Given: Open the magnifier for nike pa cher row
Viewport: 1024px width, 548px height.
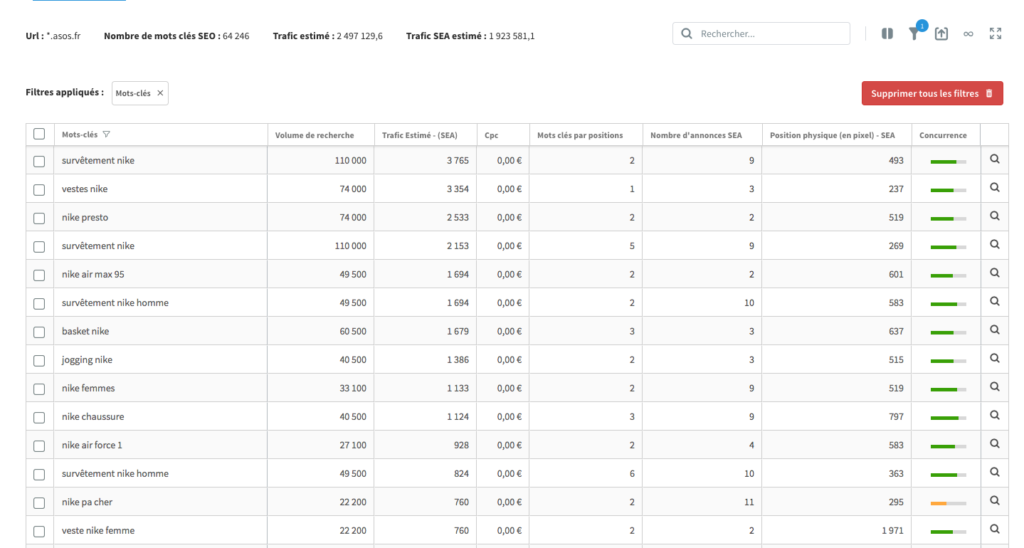Looking at the screenshot, I should (995, 501).
